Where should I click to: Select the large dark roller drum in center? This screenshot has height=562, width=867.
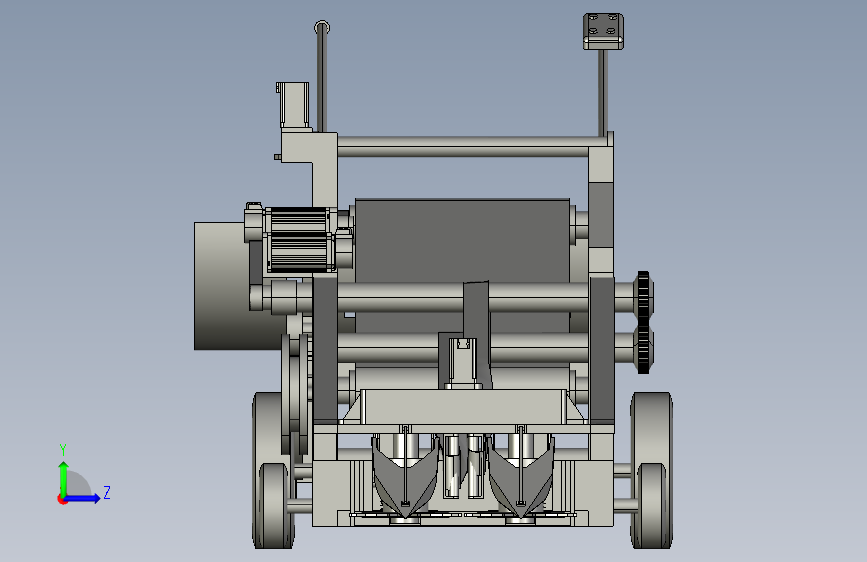tap(462, 241)
